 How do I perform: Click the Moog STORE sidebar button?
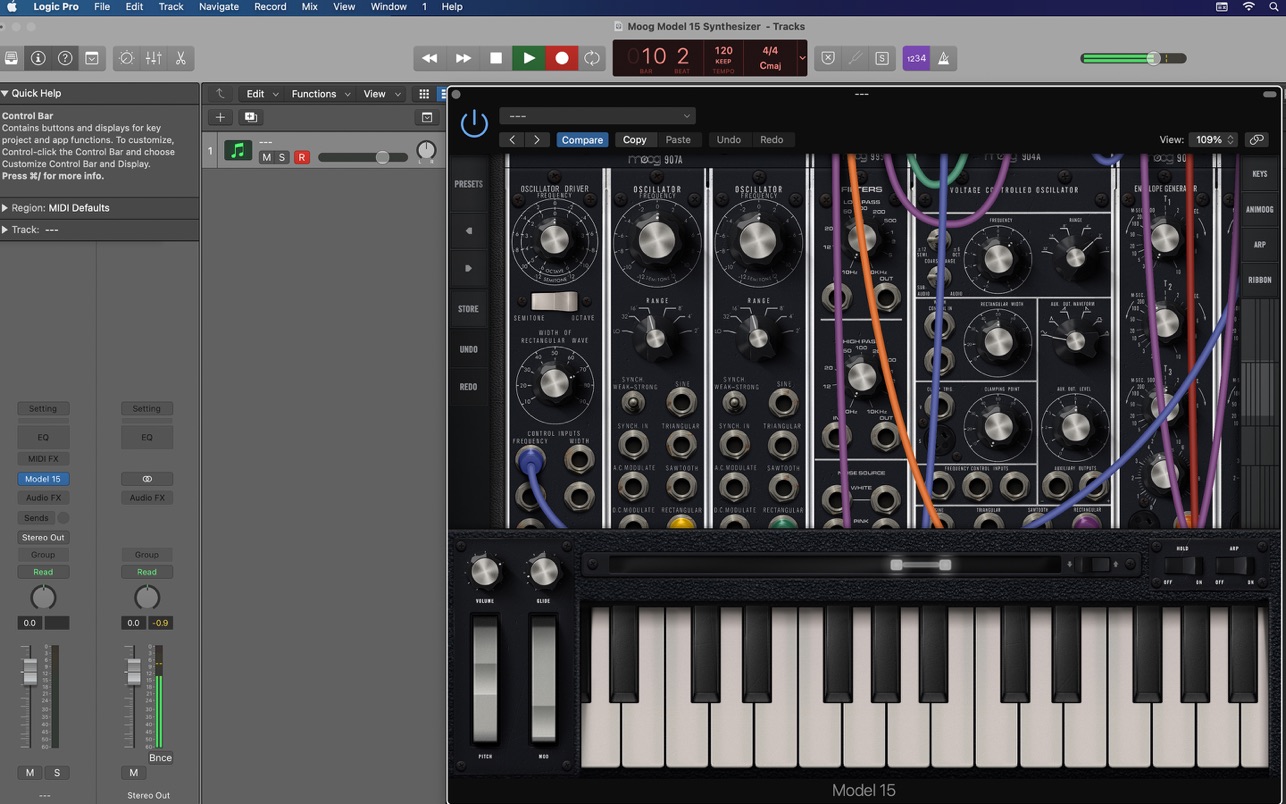tap(468, 309)
